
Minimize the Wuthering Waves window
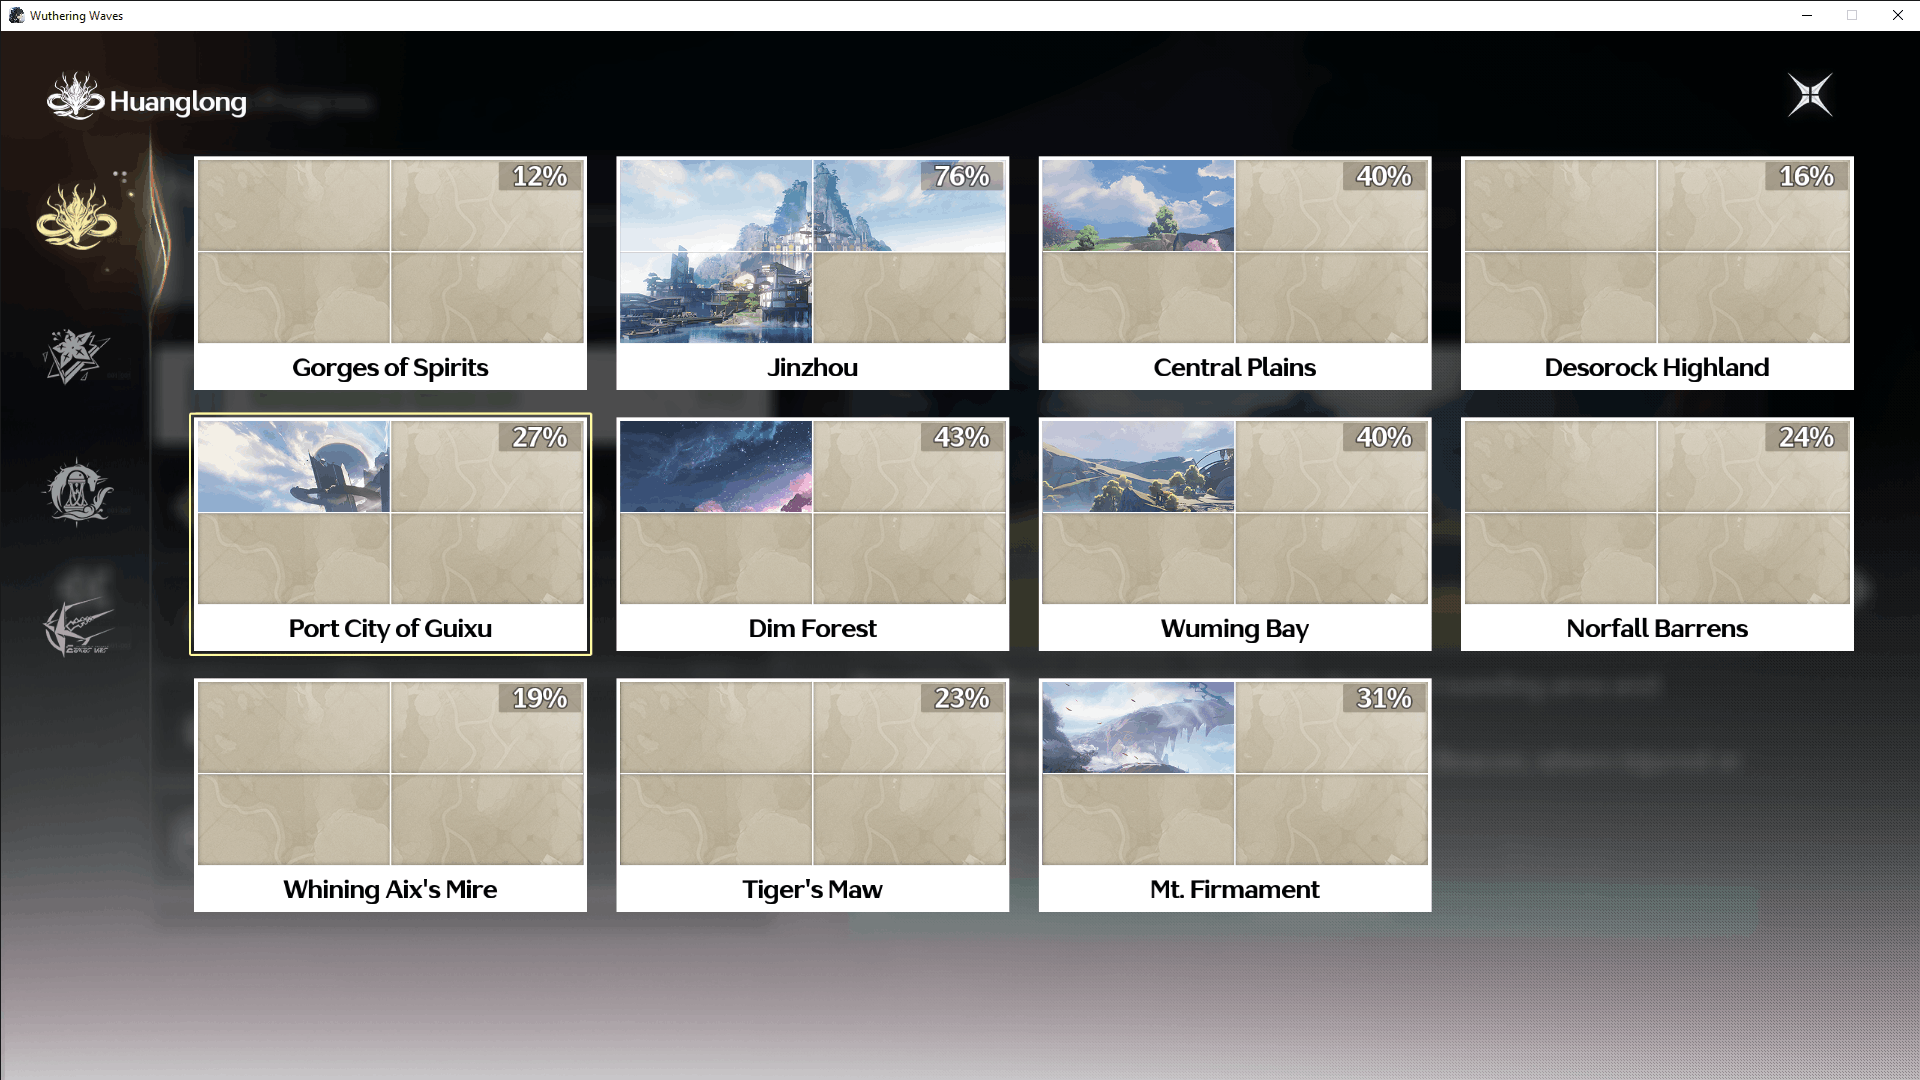[1807, 15]
